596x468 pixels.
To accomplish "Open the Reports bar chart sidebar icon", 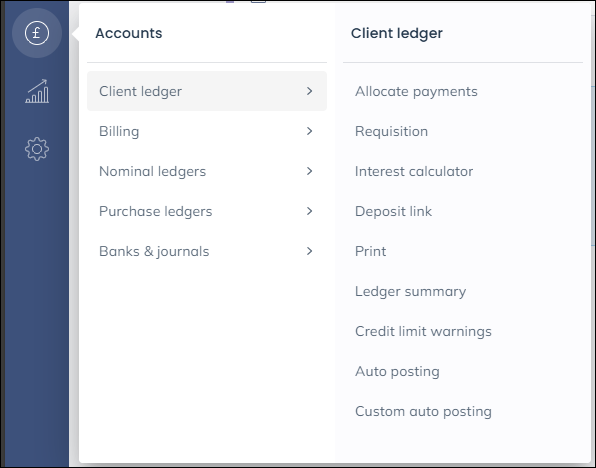I will pos(37,91).
